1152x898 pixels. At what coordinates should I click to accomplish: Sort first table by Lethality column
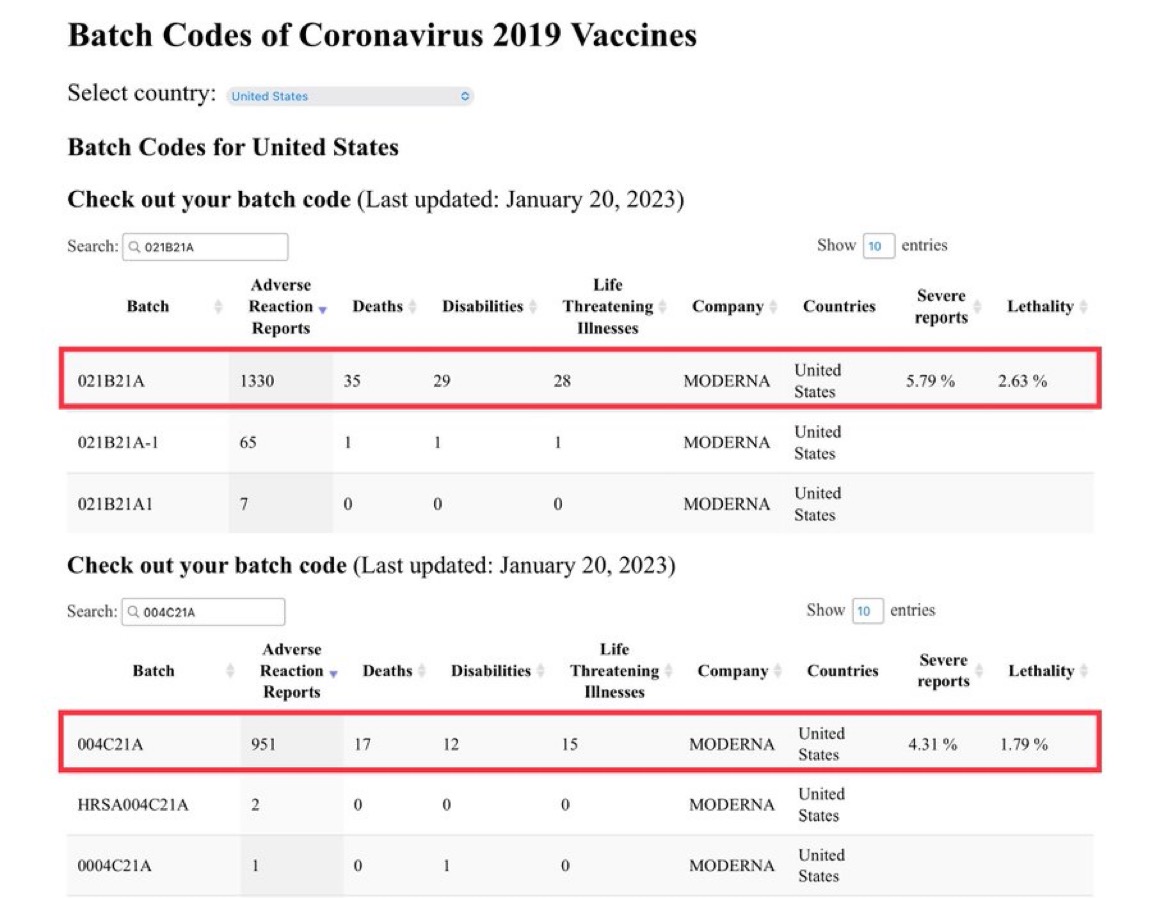point(1040,307)
